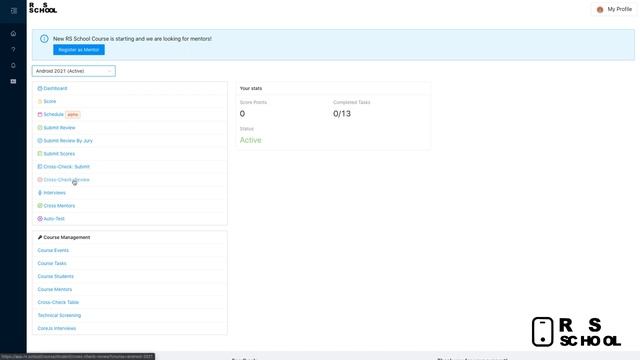The image size is (640, 360).
Task: Open the Score link
Action: tap(50, 101)
